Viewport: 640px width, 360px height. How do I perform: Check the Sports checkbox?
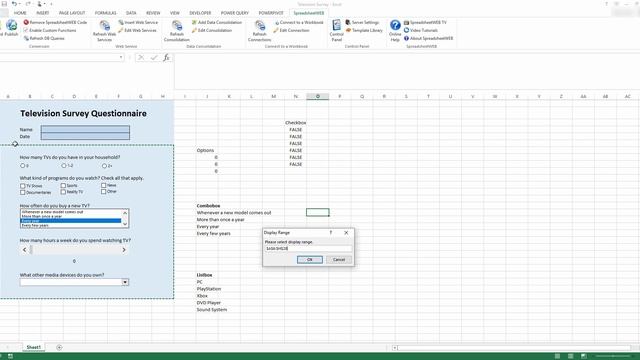[x=63, y=185]
